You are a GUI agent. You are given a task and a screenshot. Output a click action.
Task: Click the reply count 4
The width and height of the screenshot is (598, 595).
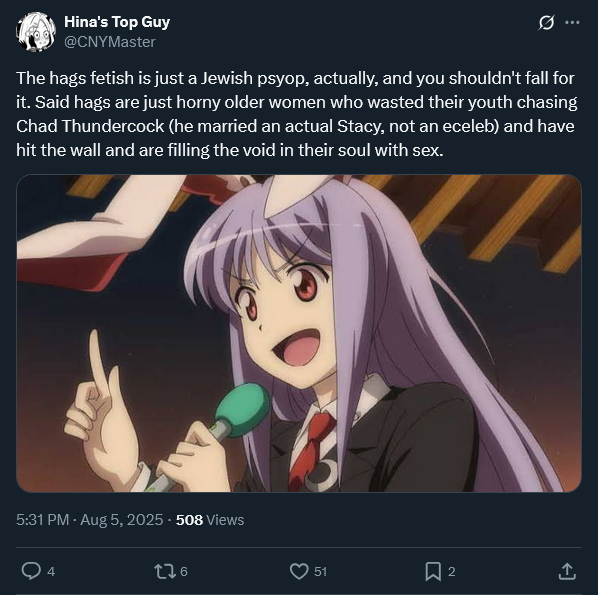coord(51,571)
